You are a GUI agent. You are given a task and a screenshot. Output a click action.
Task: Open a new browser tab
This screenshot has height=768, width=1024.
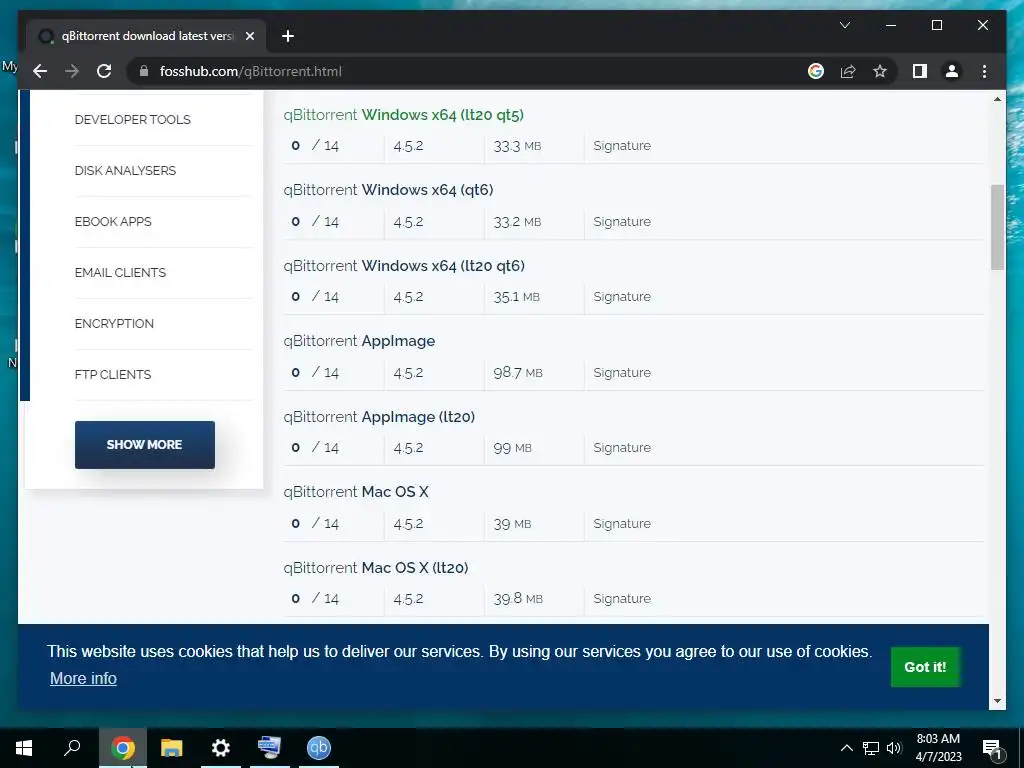click(x=287, y=36)
